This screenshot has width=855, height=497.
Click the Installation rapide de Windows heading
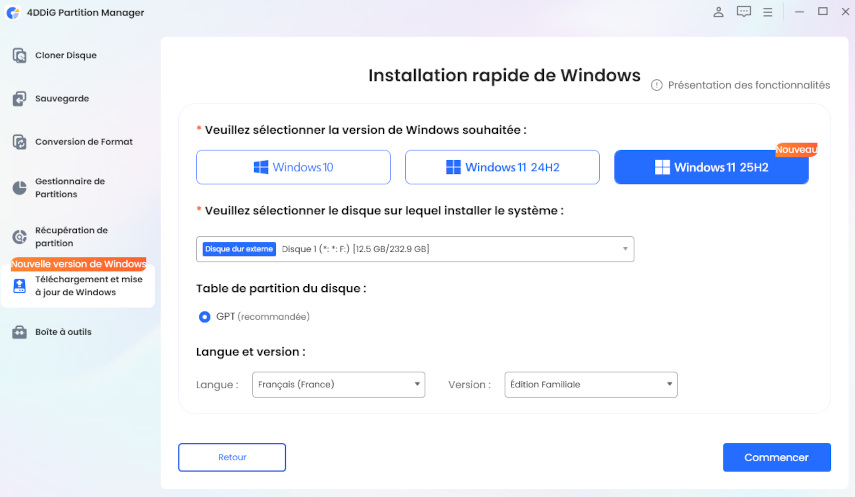tap(504, 75)
